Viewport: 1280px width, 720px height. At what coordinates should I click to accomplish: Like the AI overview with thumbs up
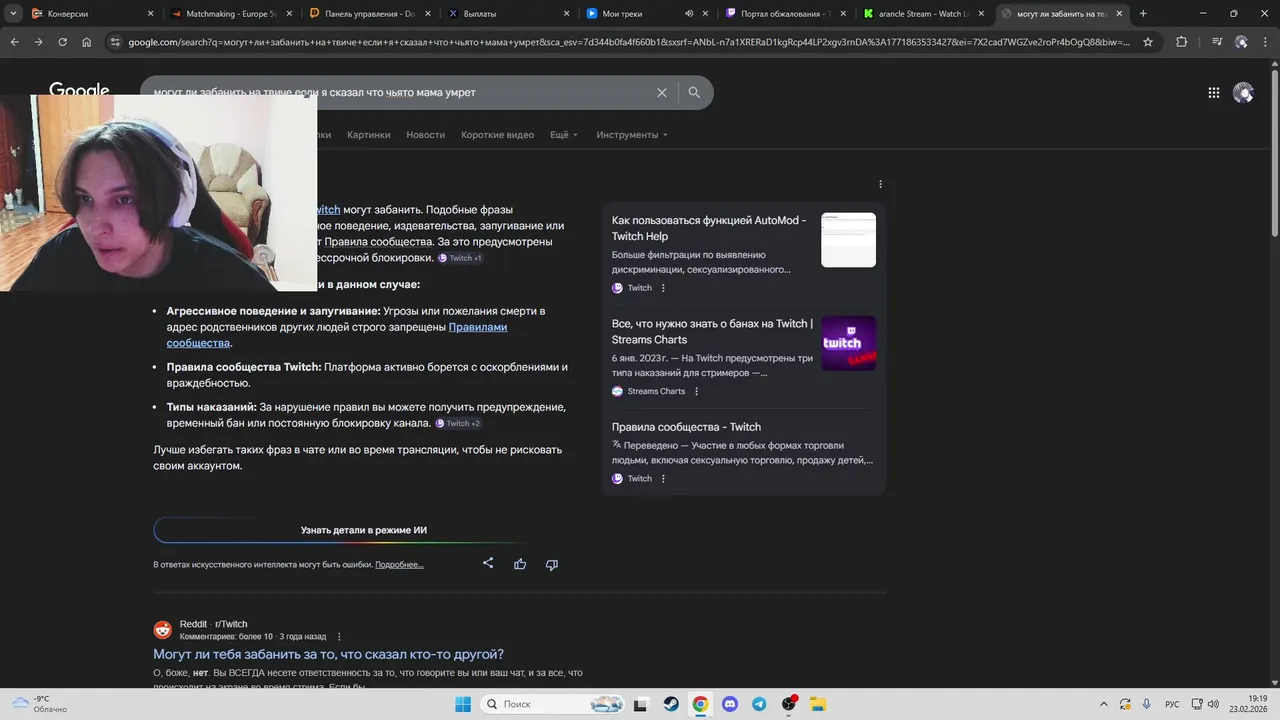(520, 564)
